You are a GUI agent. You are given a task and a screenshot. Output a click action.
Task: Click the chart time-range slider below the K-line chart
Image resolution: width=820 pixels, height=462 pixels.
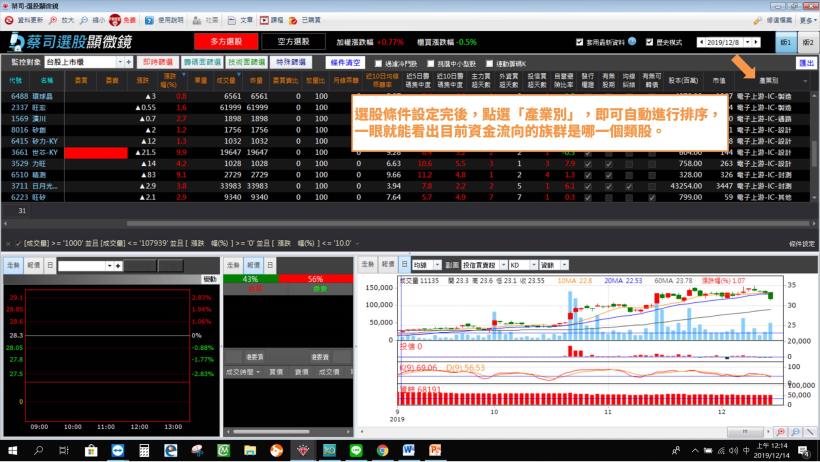(745, 432)
